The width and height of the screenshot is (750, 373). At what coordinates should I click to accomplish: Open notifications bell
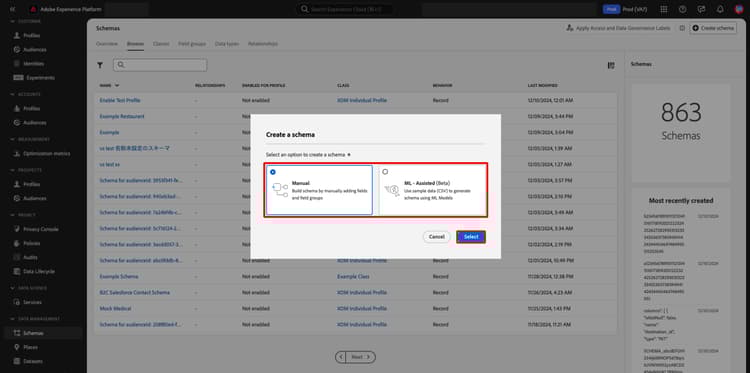coord(720,9)
